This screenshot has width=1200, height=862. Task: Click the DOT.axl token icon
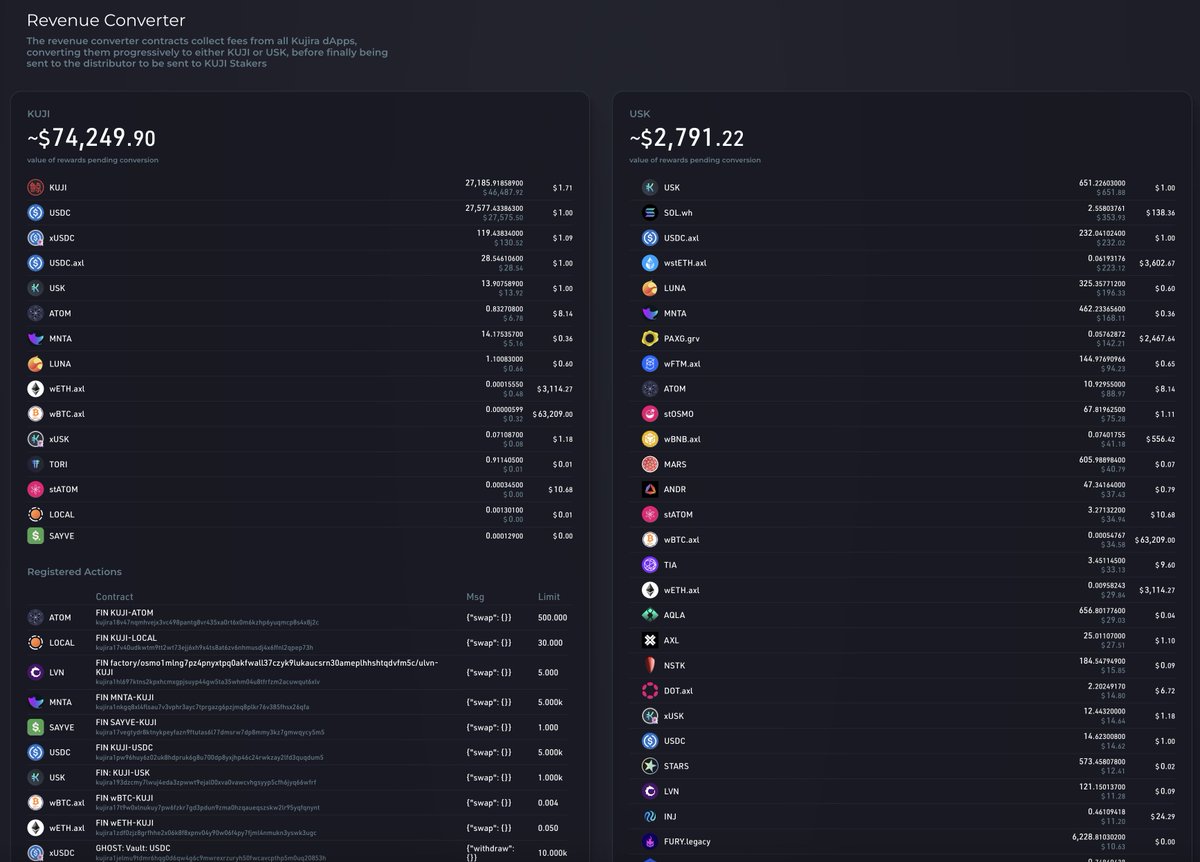tap(649, 691)
